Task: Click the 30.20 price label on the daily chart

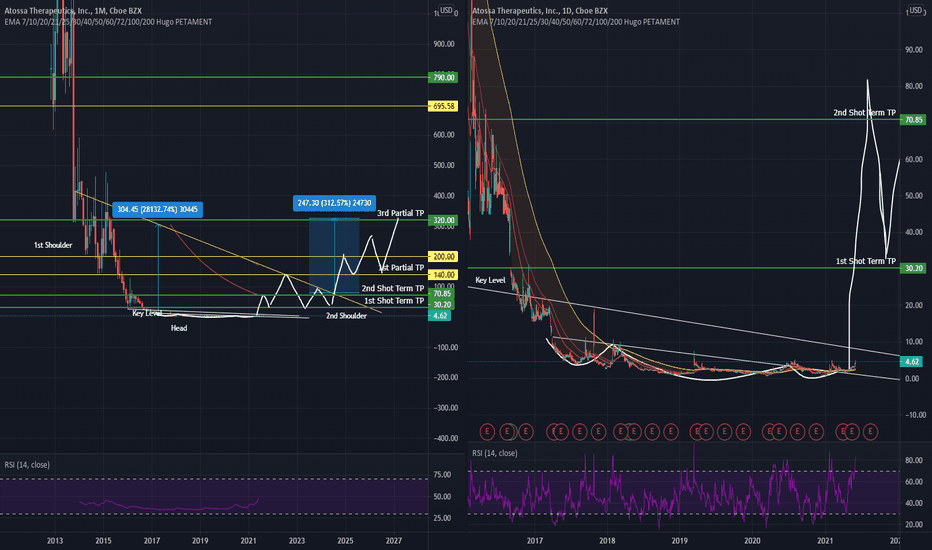Action: pos(913,268)
